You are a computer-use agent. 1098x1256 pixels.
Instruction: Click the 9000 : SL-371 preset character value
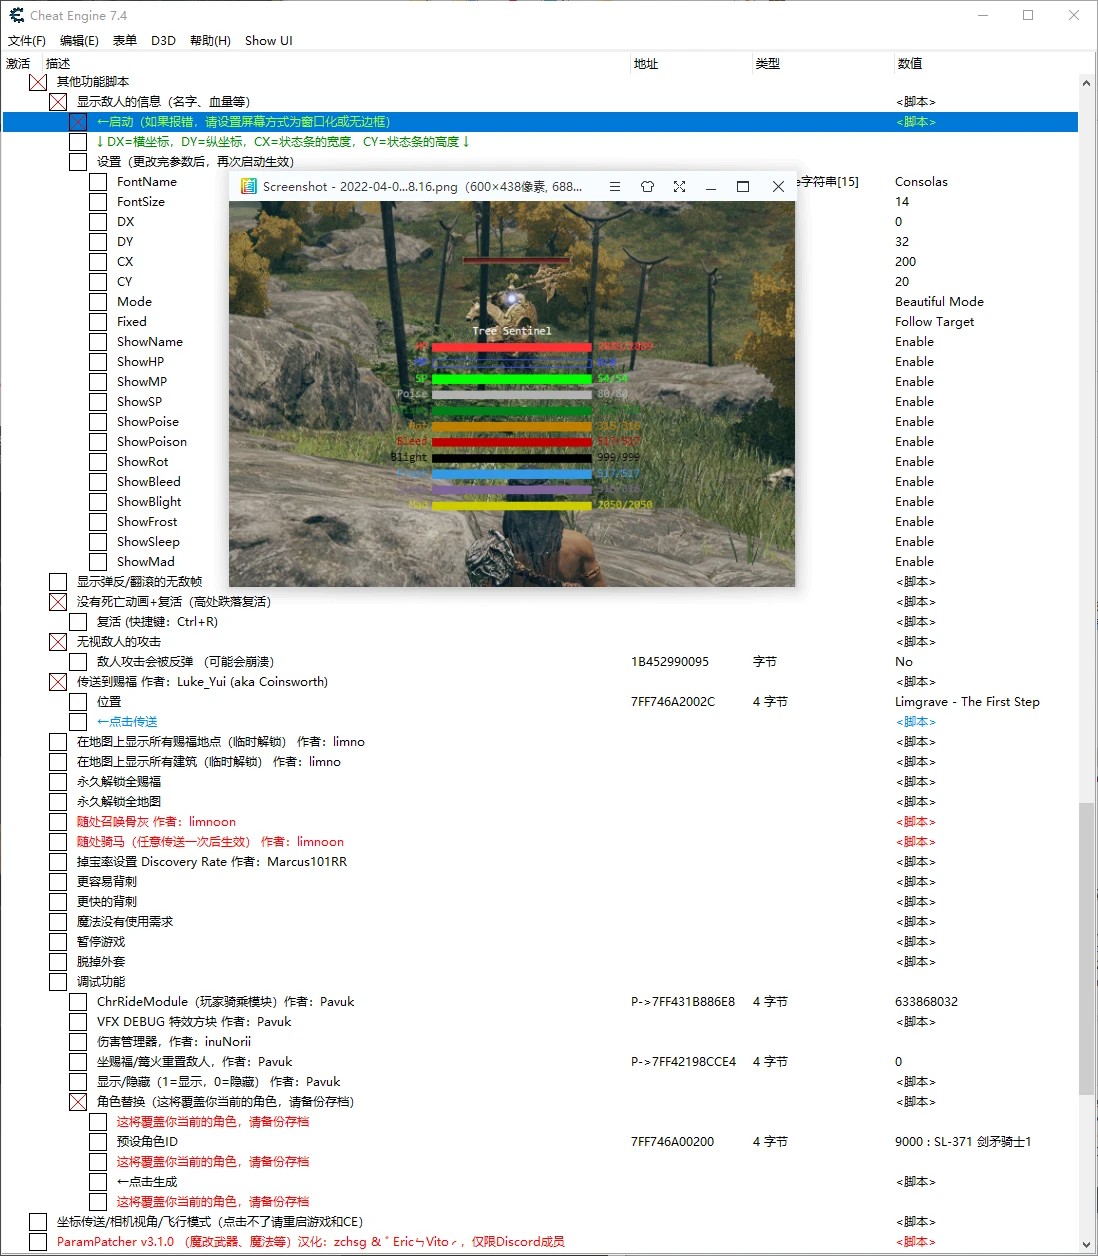(963, 1142)
